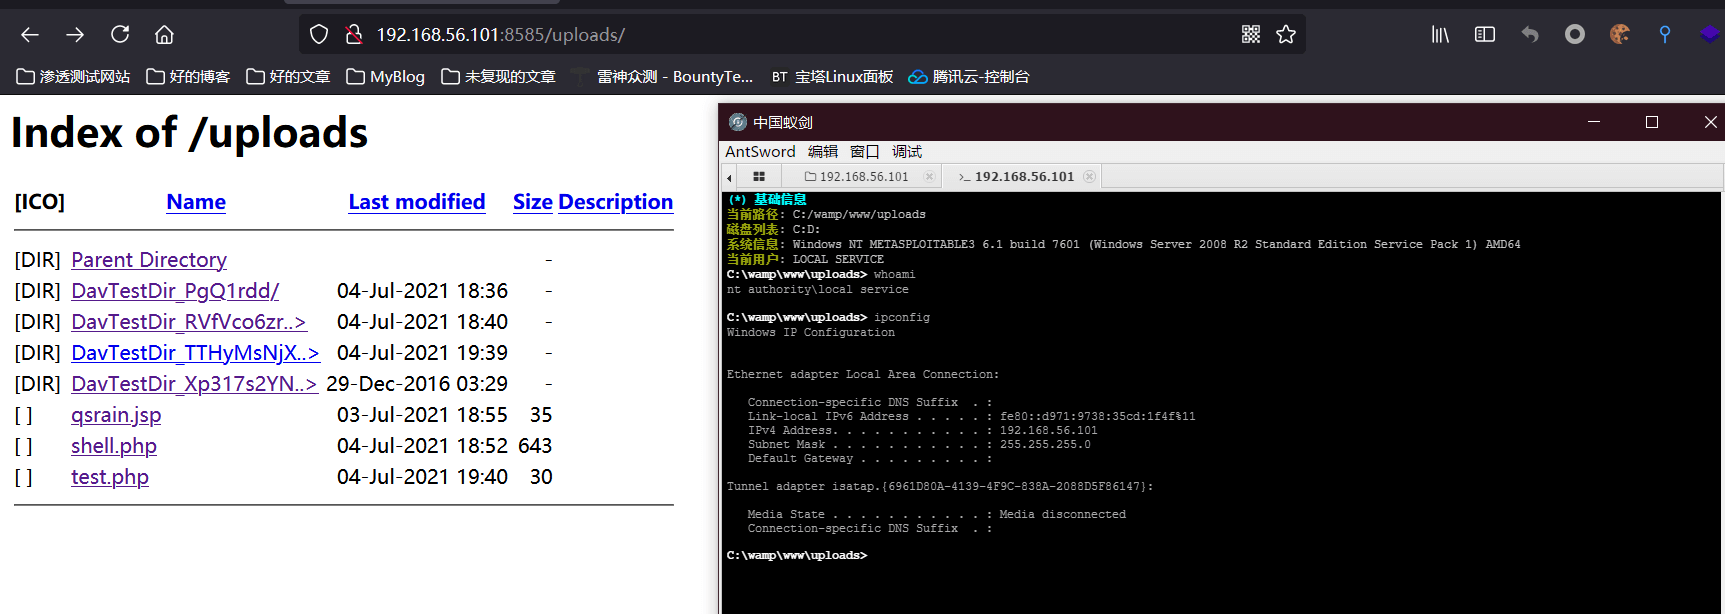Open the test.php file
1725x614 pixels.
pos(110,477)
